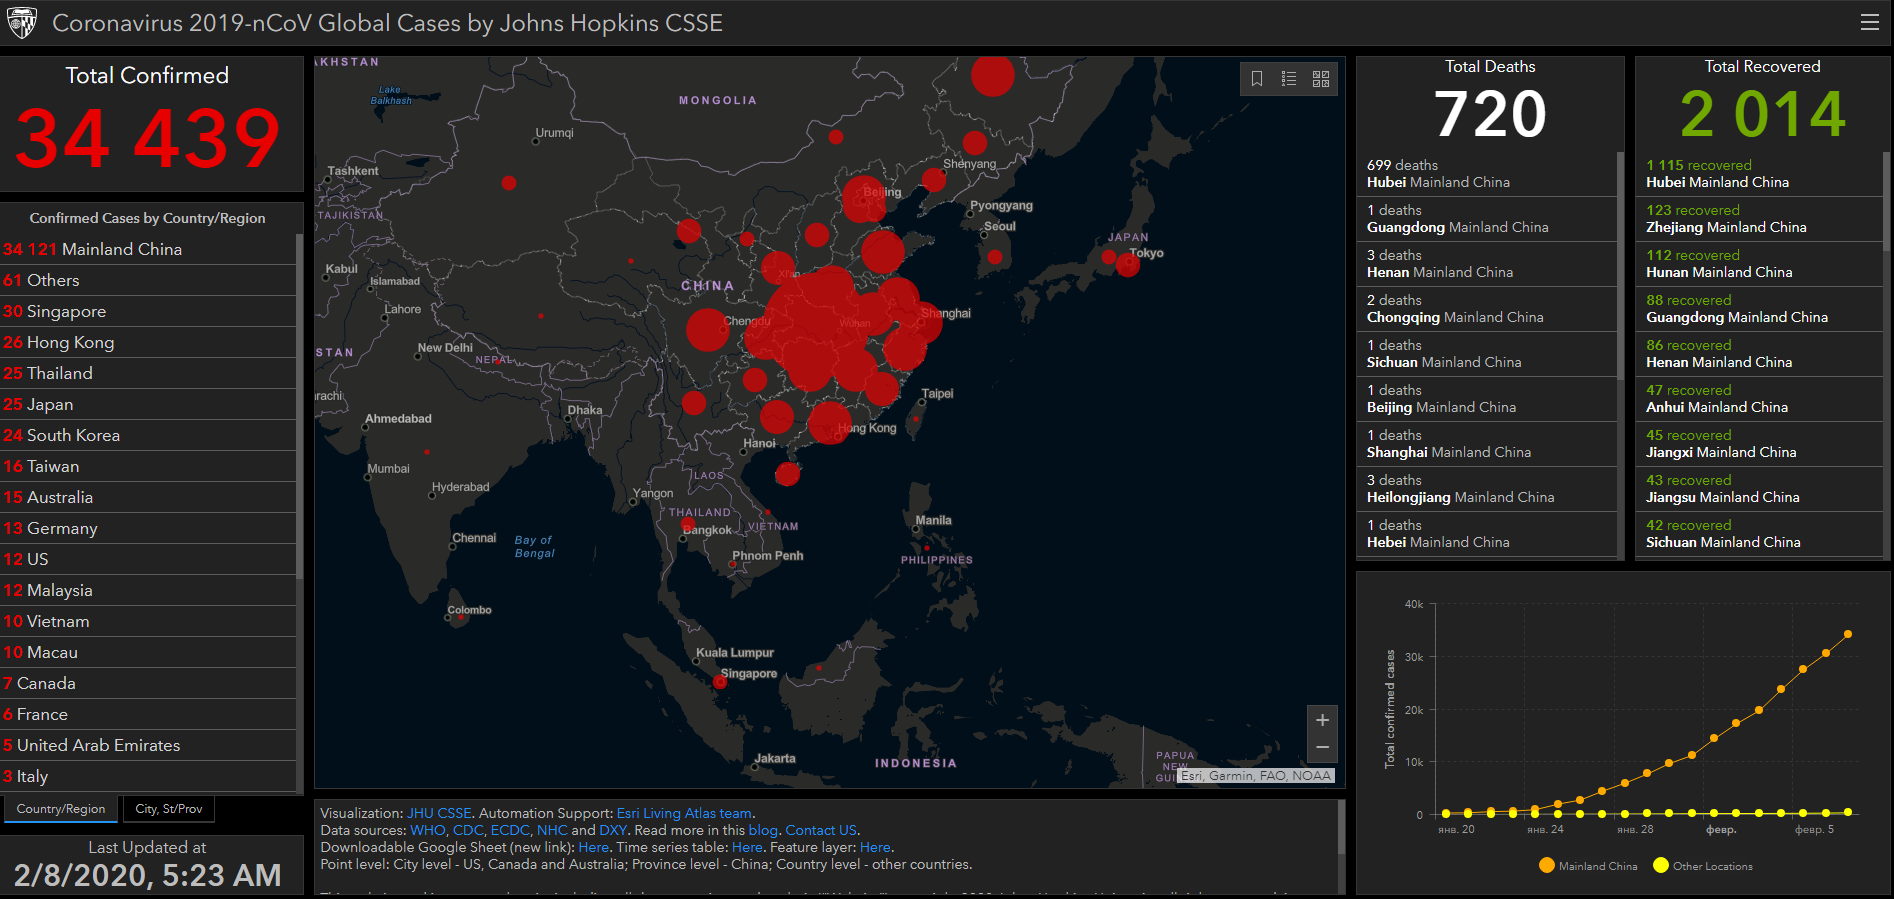Select the 3 Italy row
The image size is (1894, 899).
coord(148,776)
